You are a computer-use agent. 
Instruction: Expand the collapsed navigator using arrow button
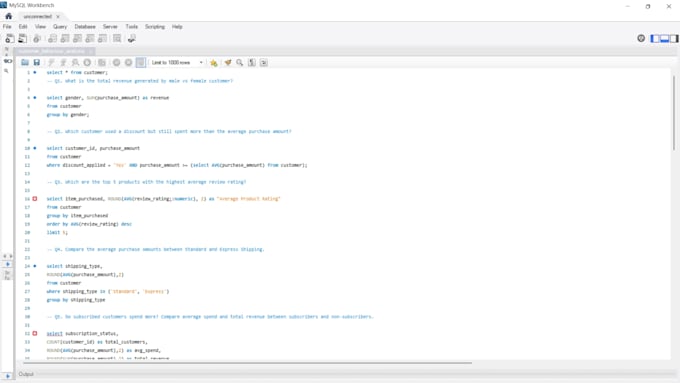8,264
